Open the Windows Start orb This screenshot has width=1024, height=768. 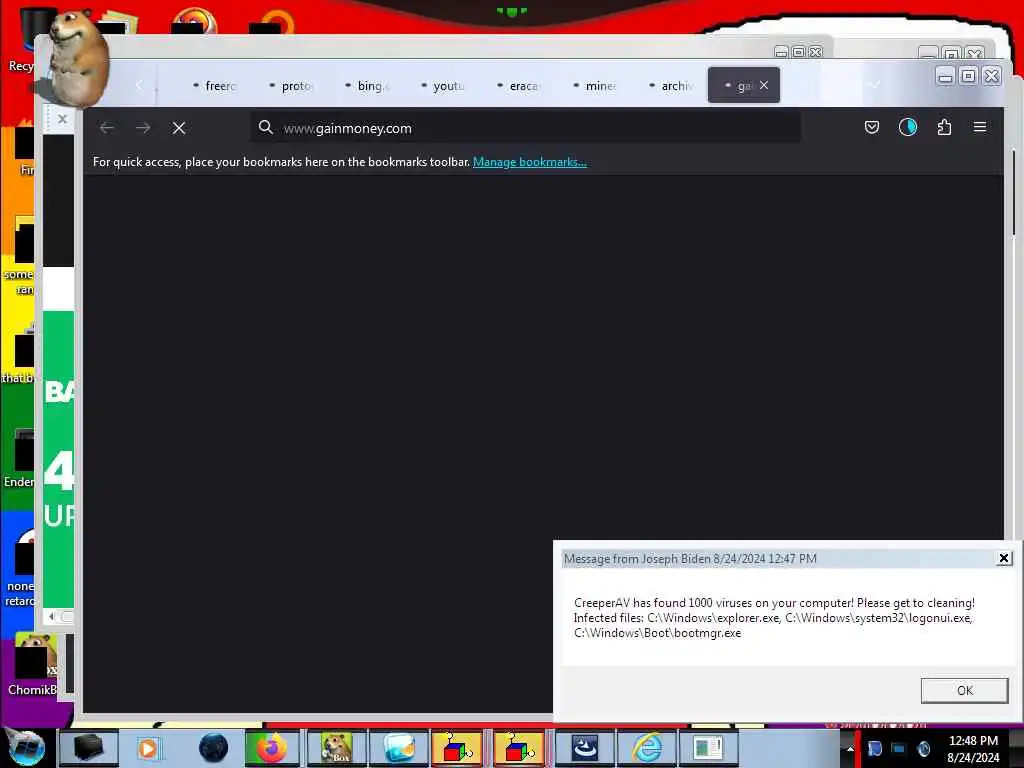[24, 748]
